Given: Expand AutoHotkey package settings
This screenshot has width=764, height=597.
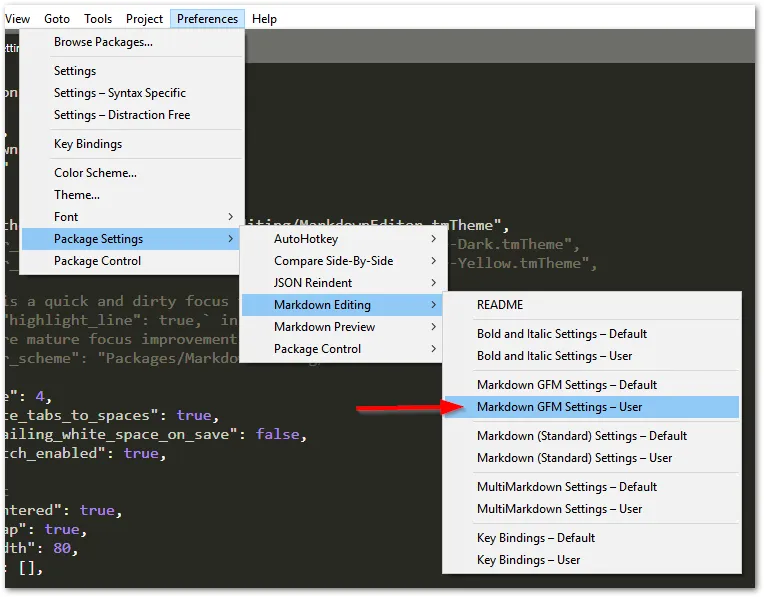Looking at the screenshot, I should click(x=342, y=239).
